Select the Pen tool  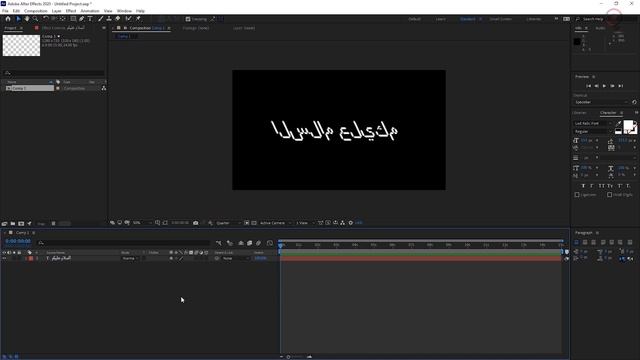click(82, 19)
